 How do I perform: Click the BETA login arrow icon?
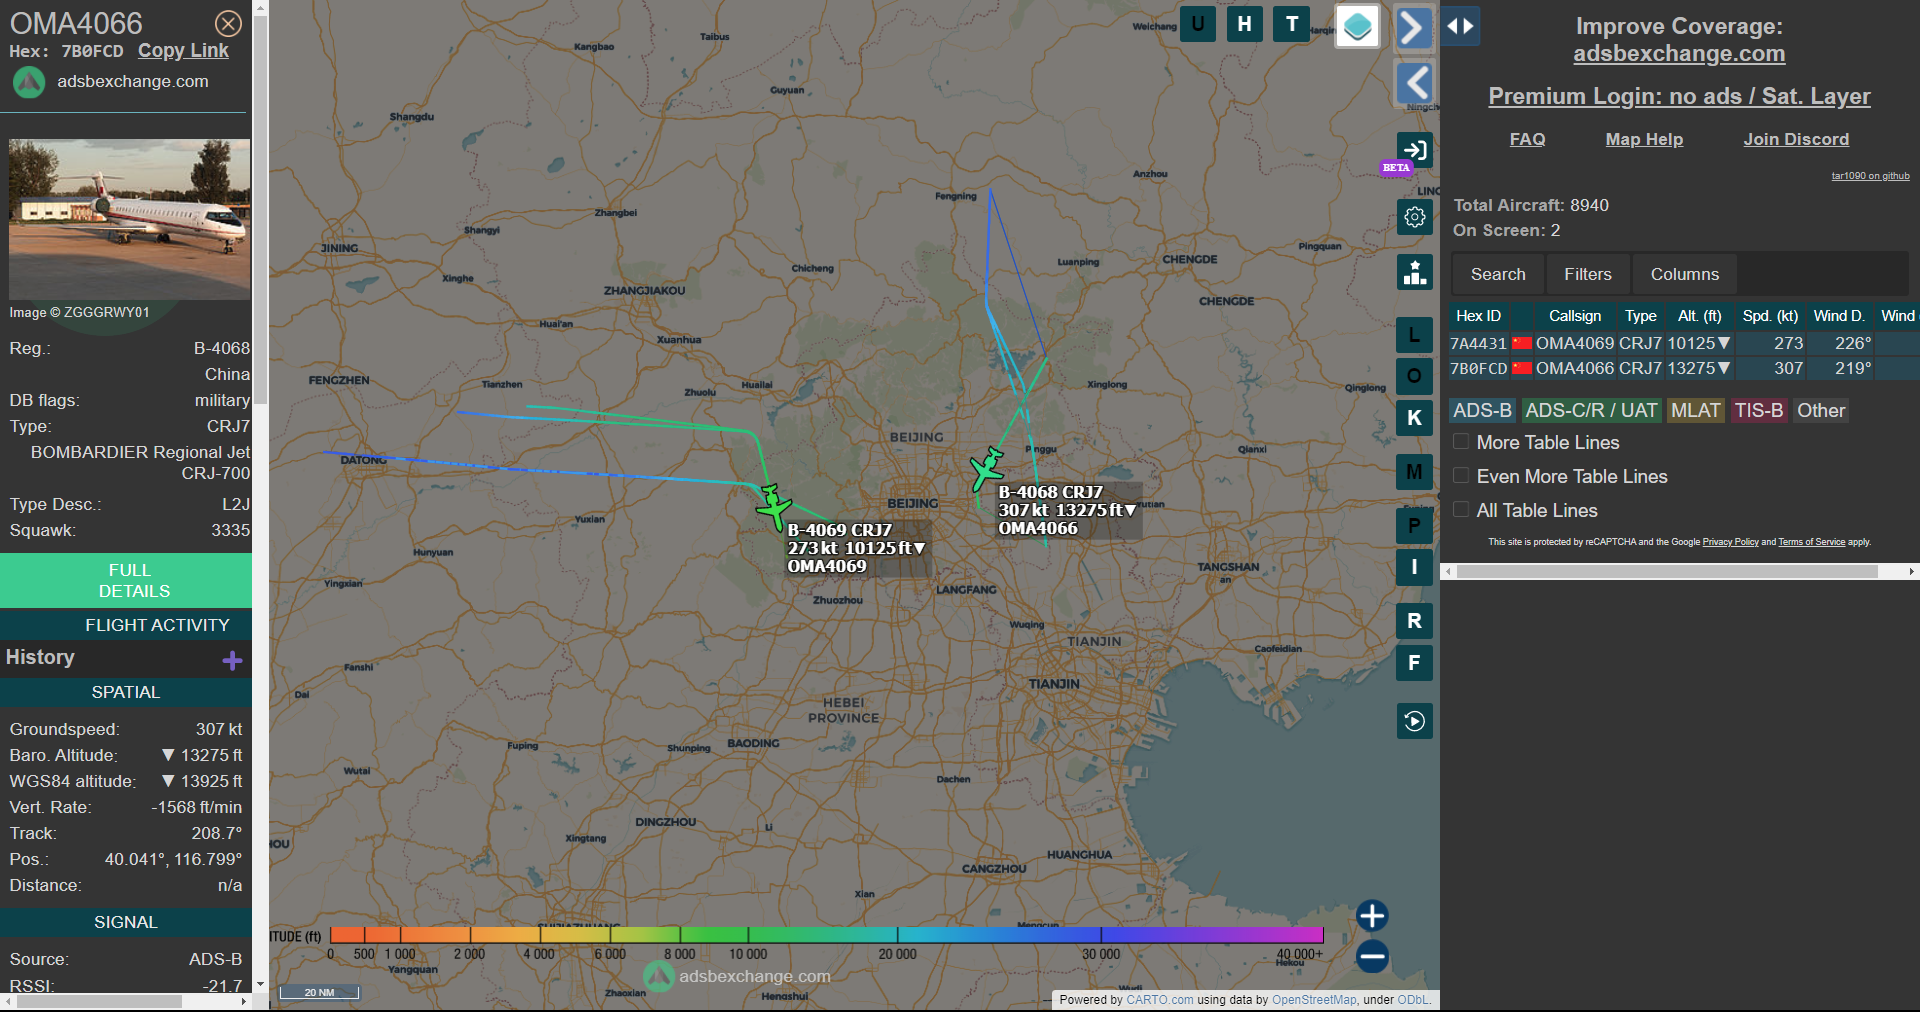[x=1414, y=151]
